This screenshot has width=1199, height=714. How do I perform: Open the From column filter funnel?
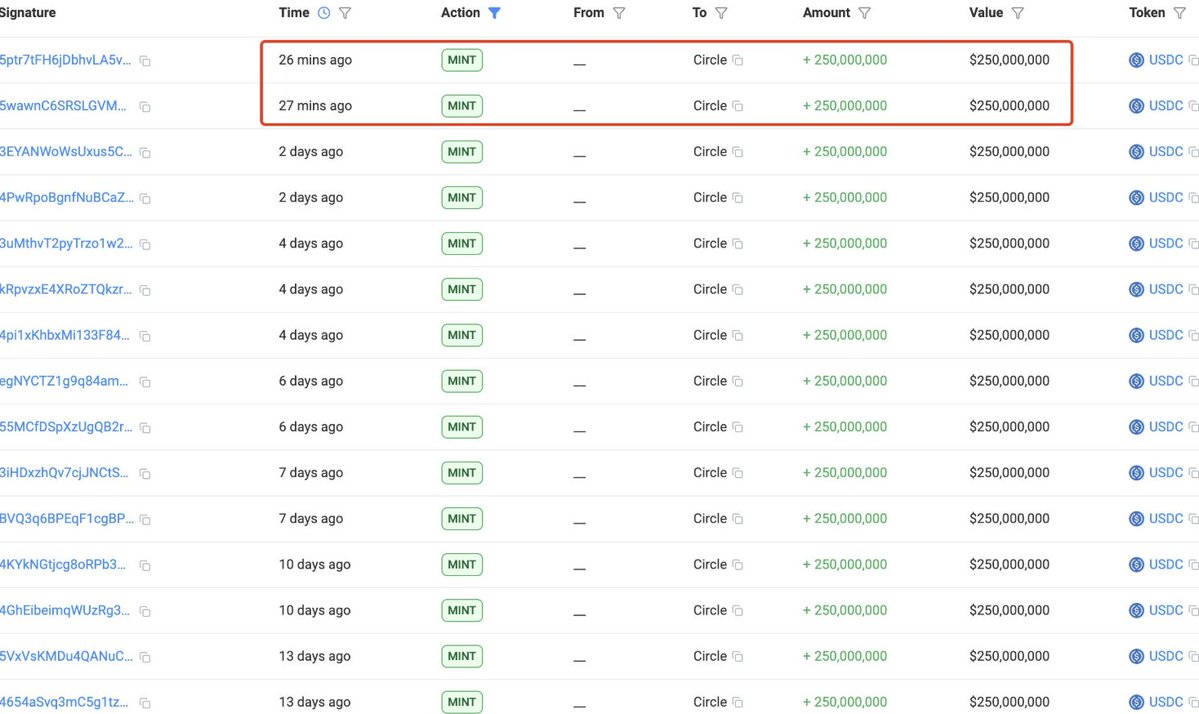620,12
